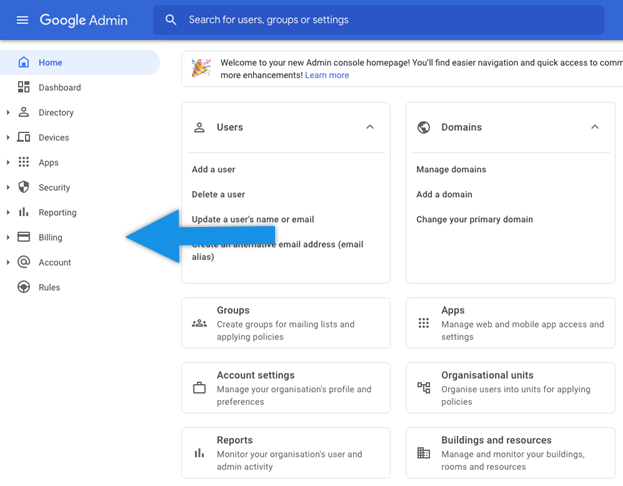Click Update a user's name or email
Screen dimensions: 623x486
tap(253, 219)
